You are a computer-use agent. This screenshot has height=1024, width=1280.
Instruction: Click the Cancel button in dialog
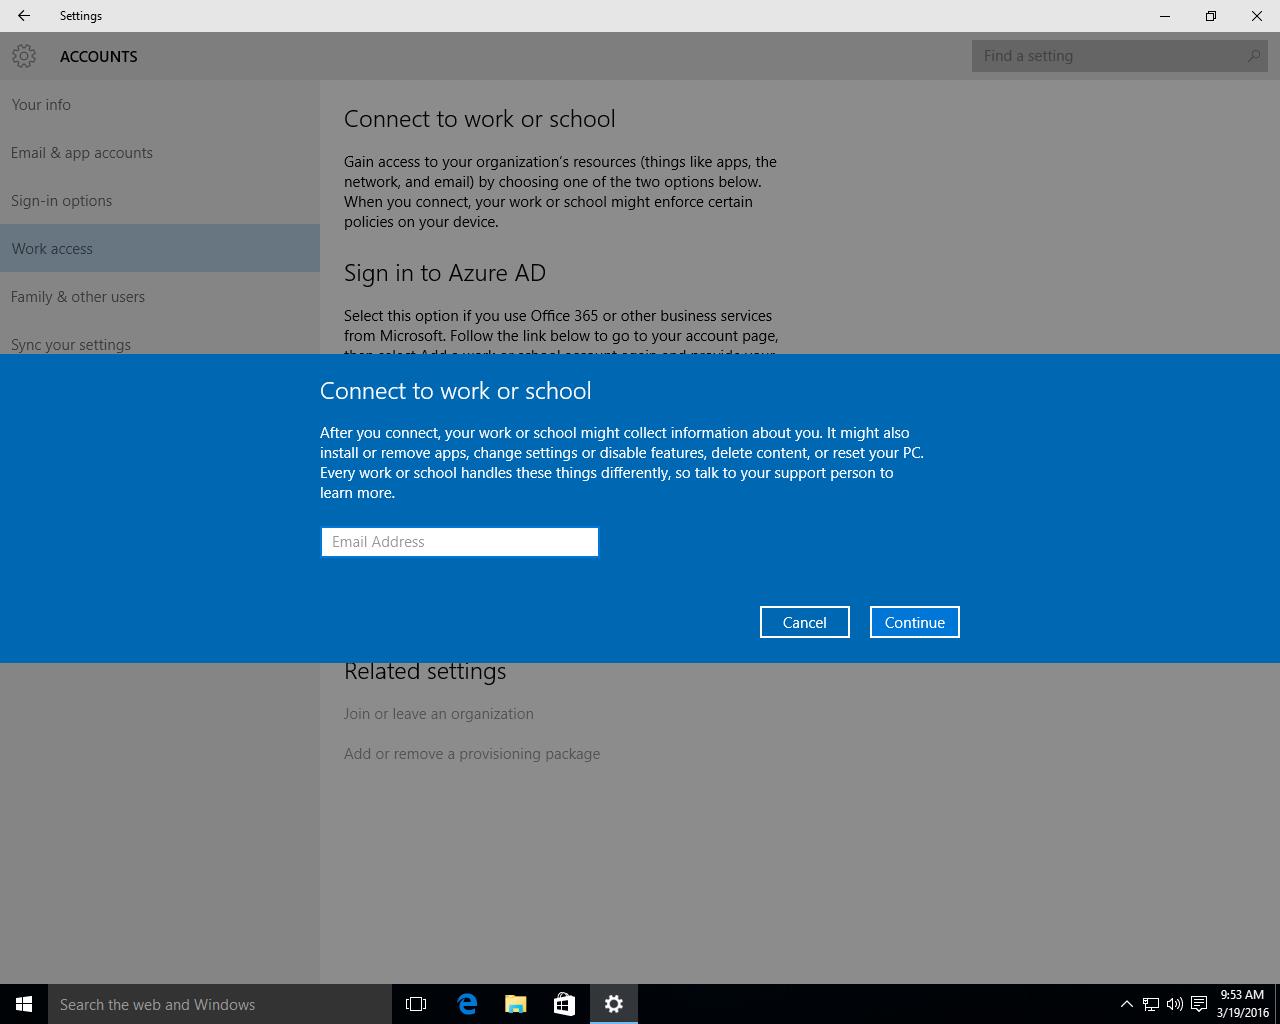click(805, 622)
